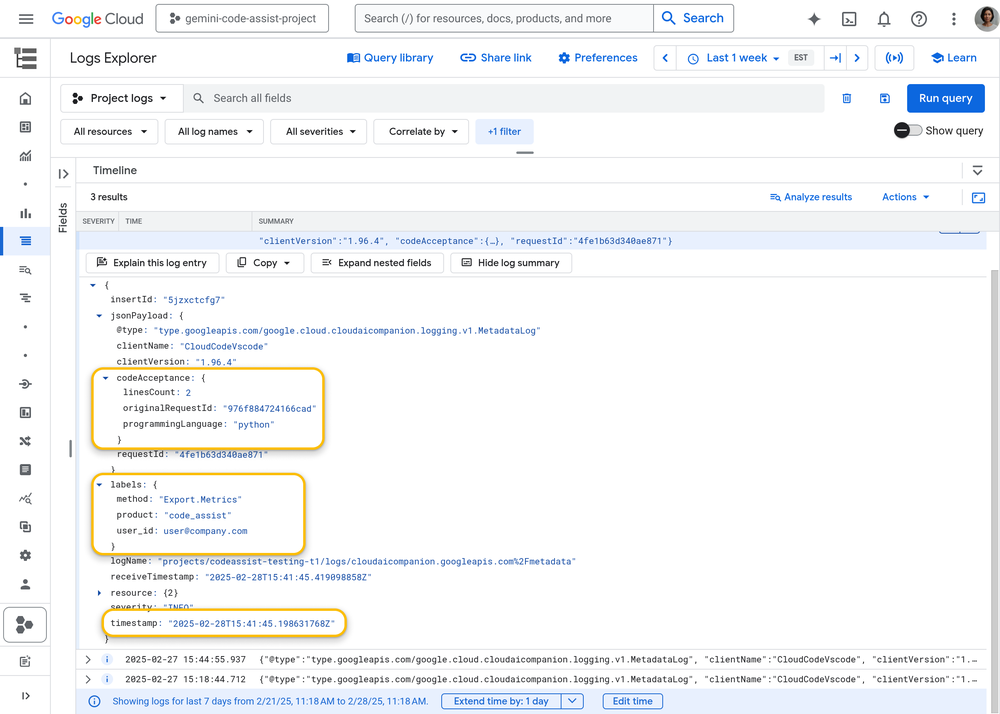
Task: Open Gemini sparkle assistant icon
Action: pyautogui.click(x=814, y=19)
